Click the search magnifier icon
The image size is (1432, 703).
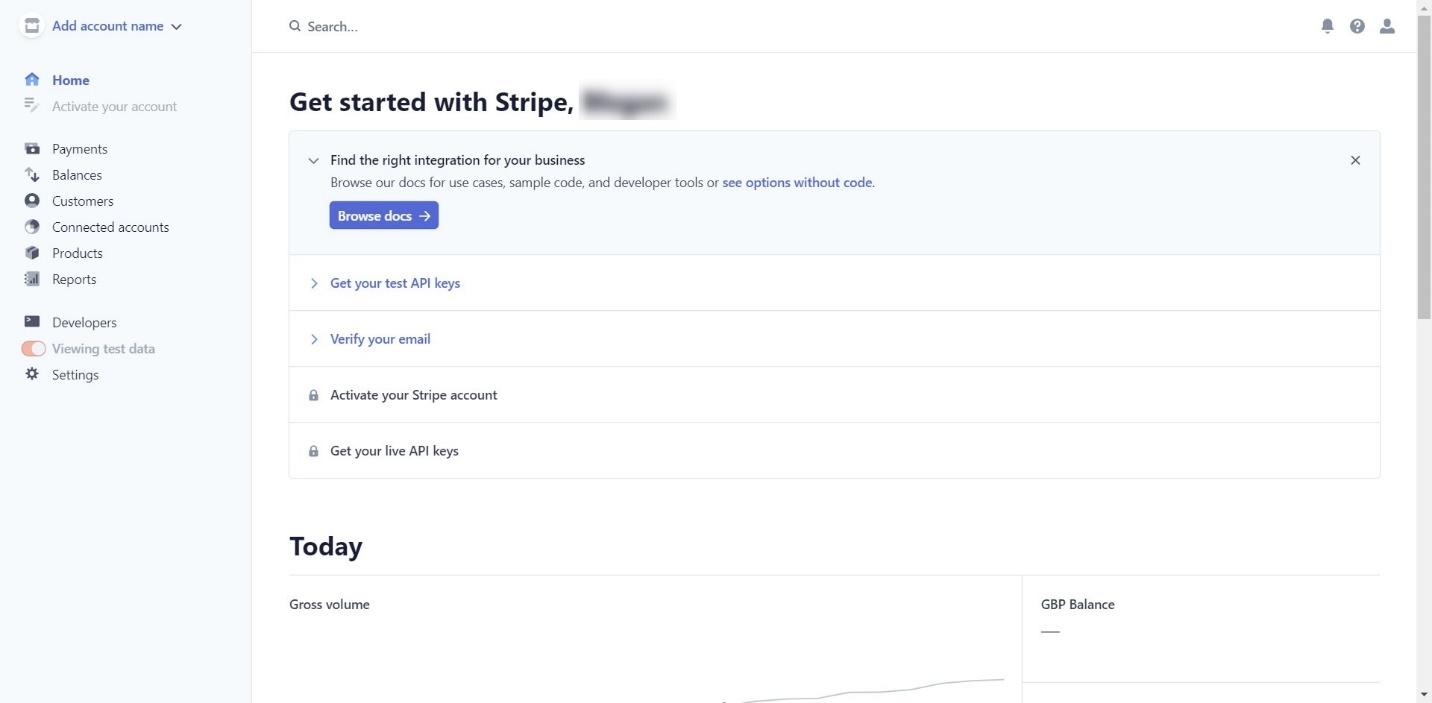[295, 26]
